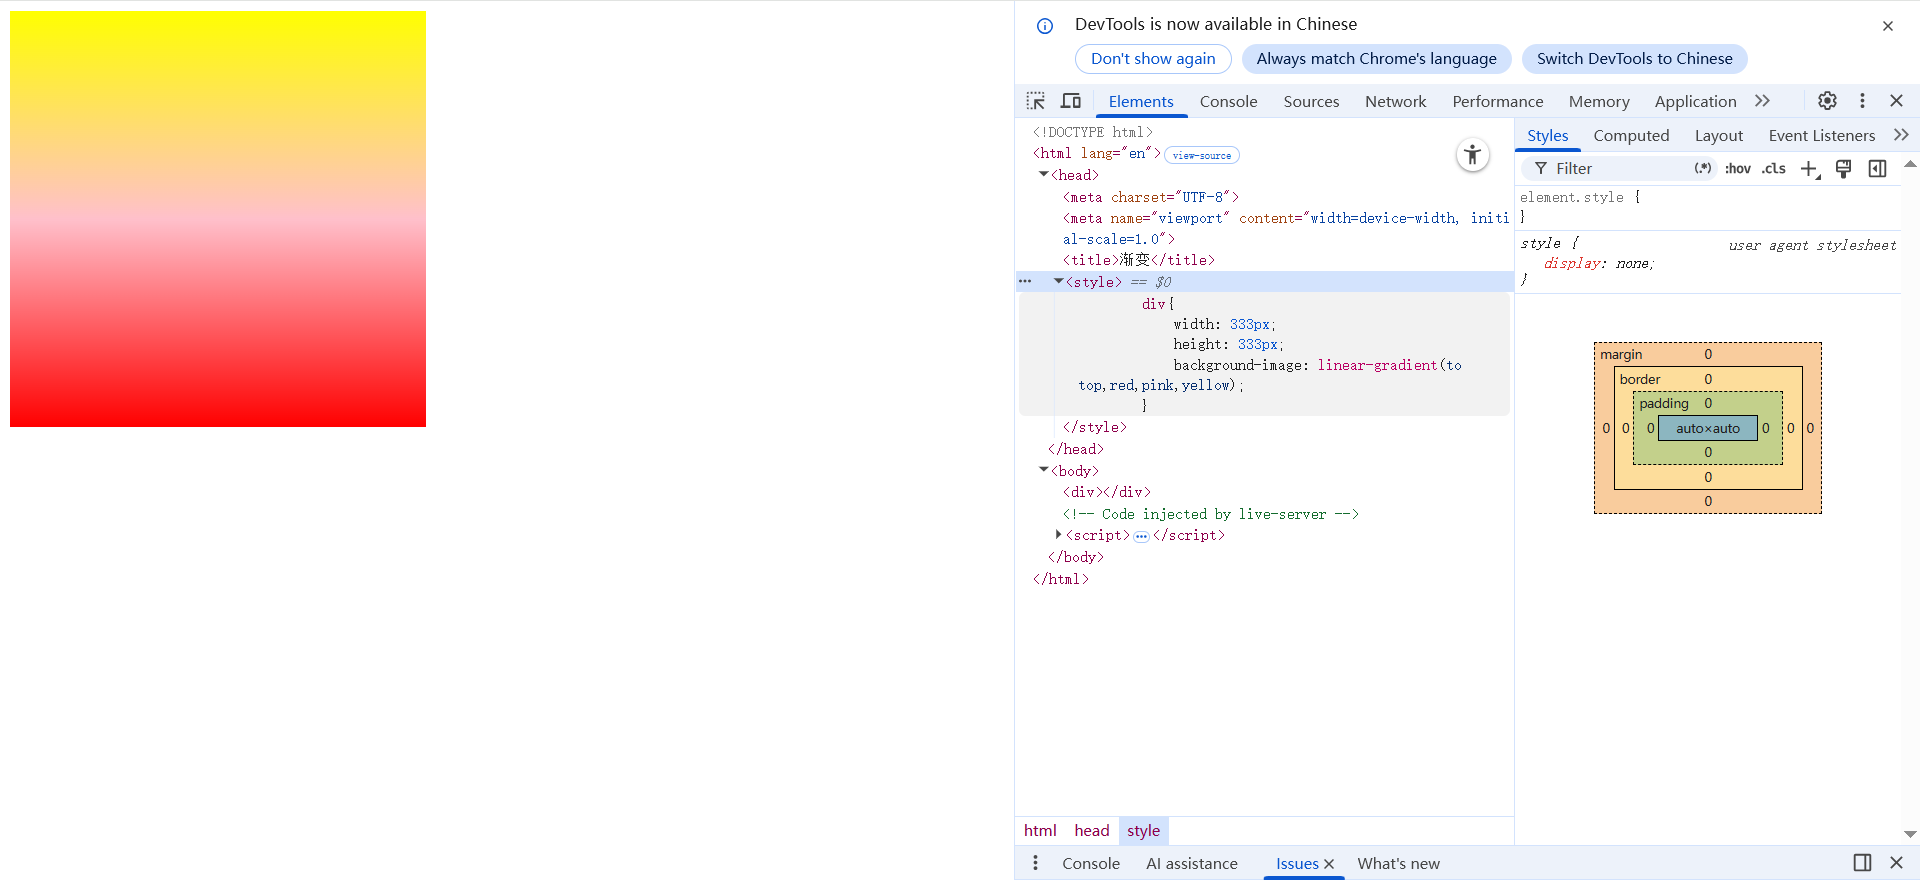Viewport: 1920px width, 880px height.
Task: Click the display: none property in user agent style
Action: pos(1599,264)
